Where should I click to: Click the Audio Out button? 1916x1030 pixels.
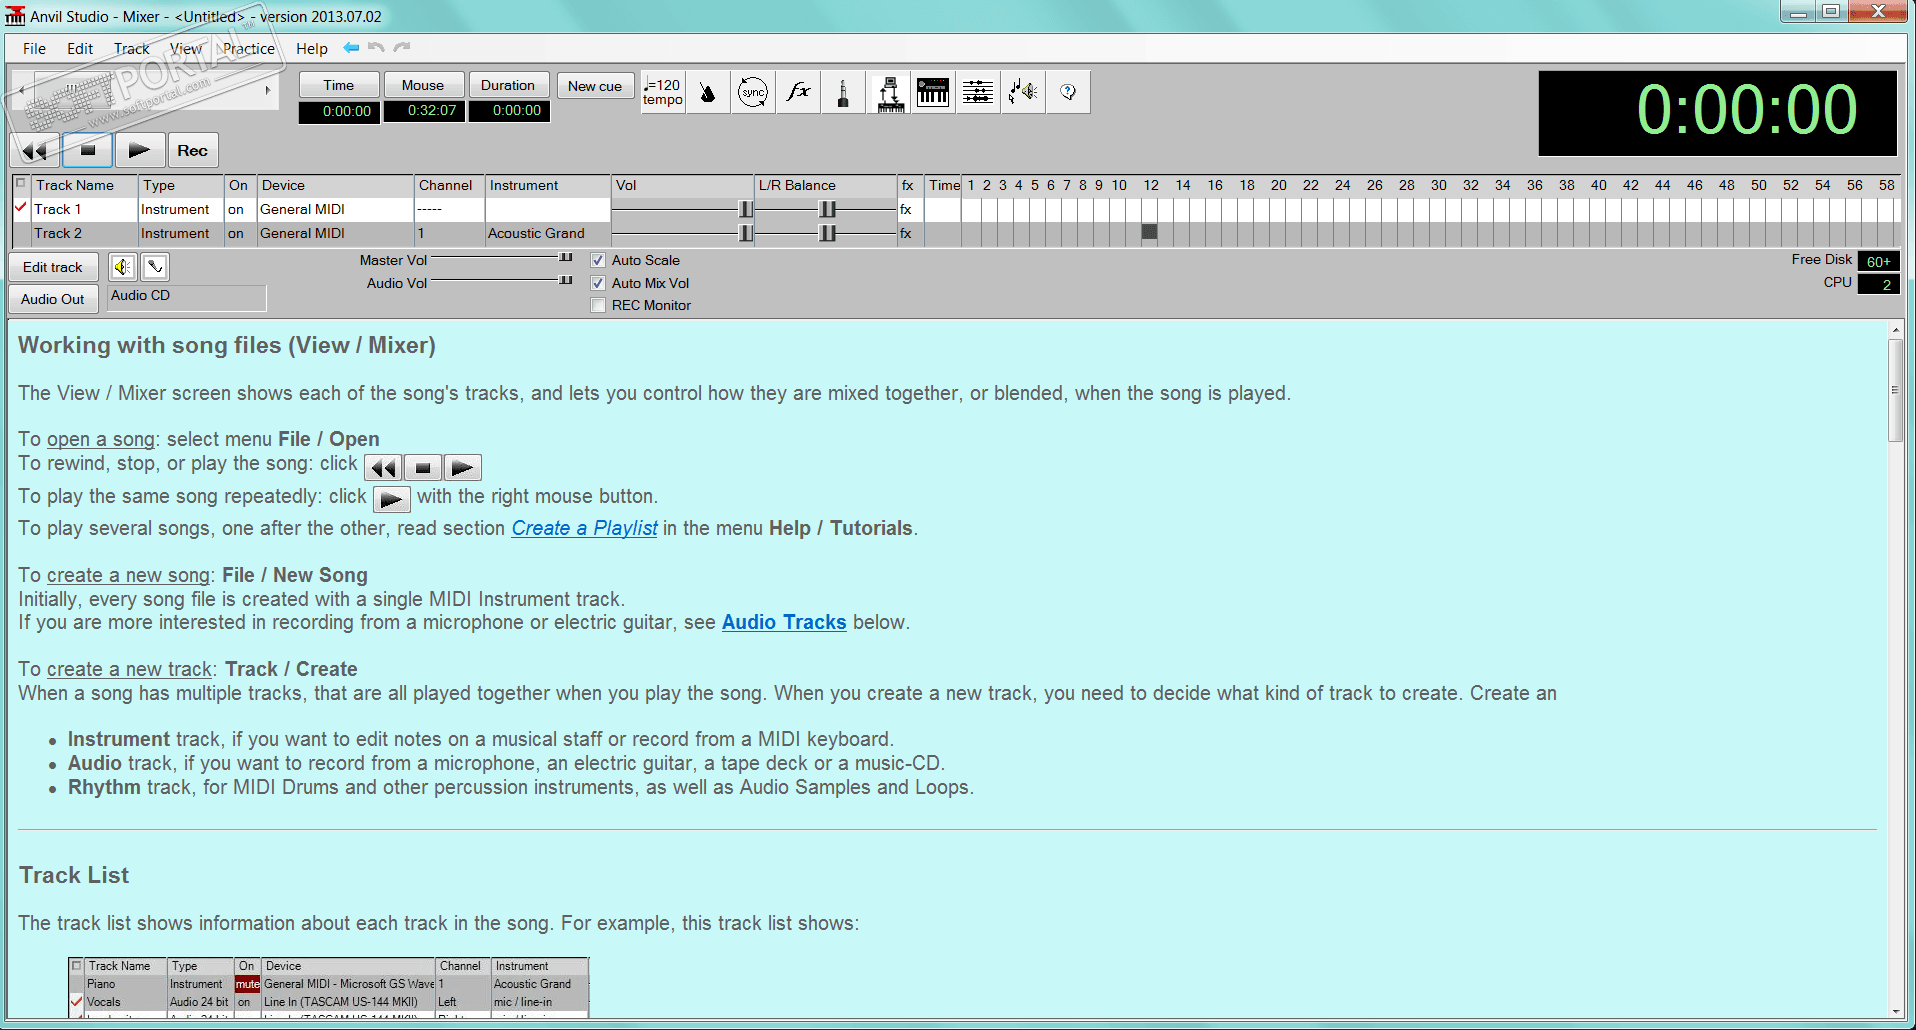click(x=53, y=299)
